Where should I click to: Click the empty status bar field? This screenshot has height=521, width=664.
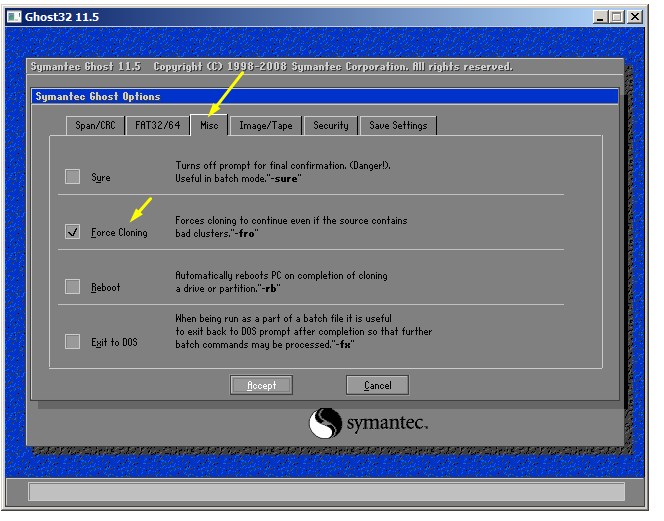coord(326,492)
